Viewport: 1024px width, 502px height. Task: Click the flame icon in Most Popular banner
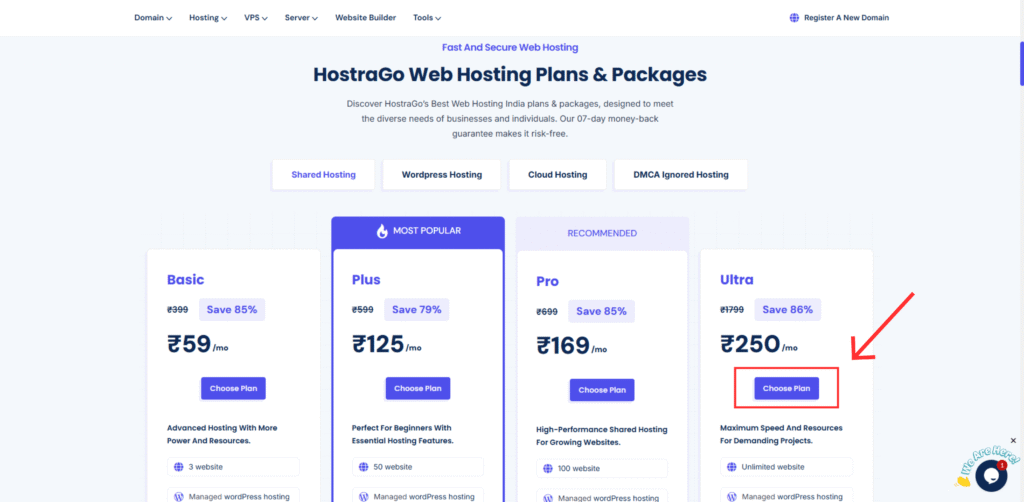pos(382,231)
